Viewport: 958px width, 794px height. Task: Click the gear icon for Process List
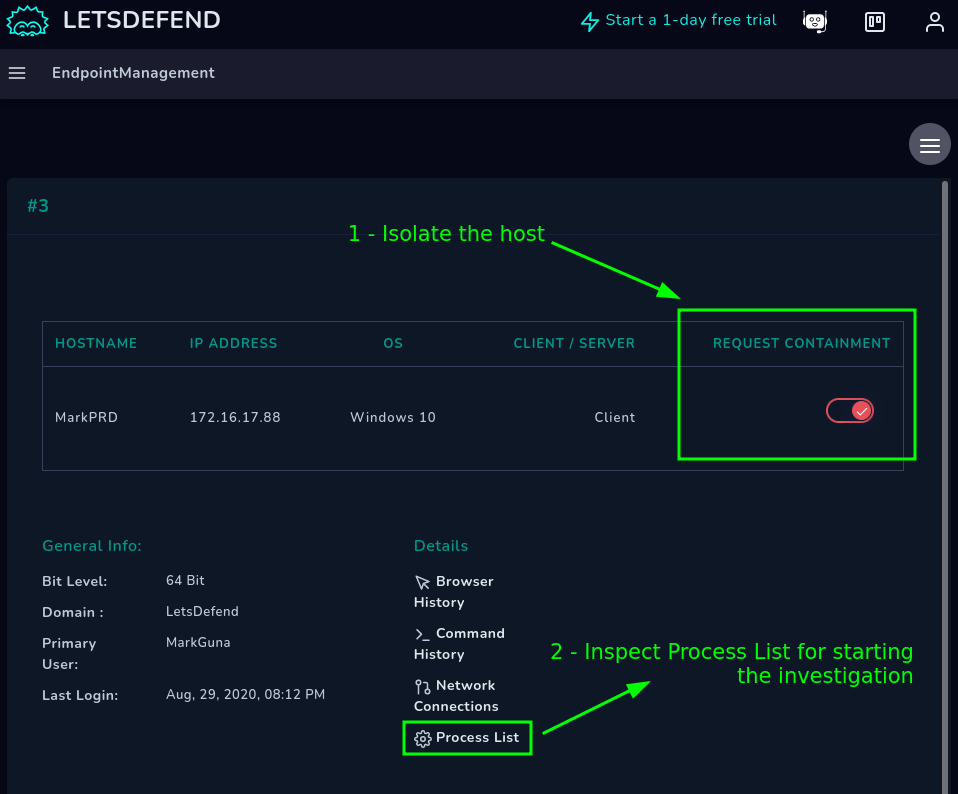pyautogui.click(x=422, y=738)
